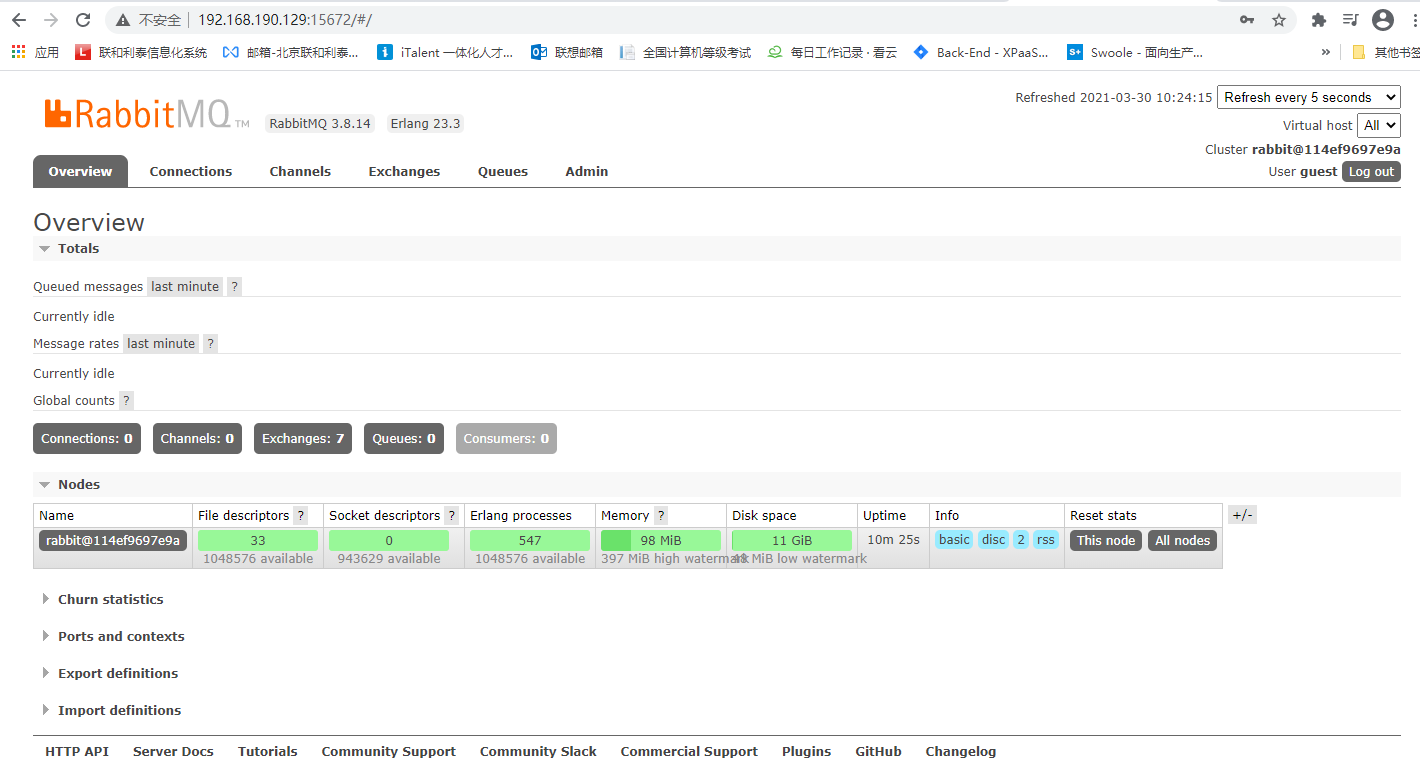The height and width of the screenshot is (780, 1420).
Task: Bookmark this page with the star icon
Action: coord(1279,20)
